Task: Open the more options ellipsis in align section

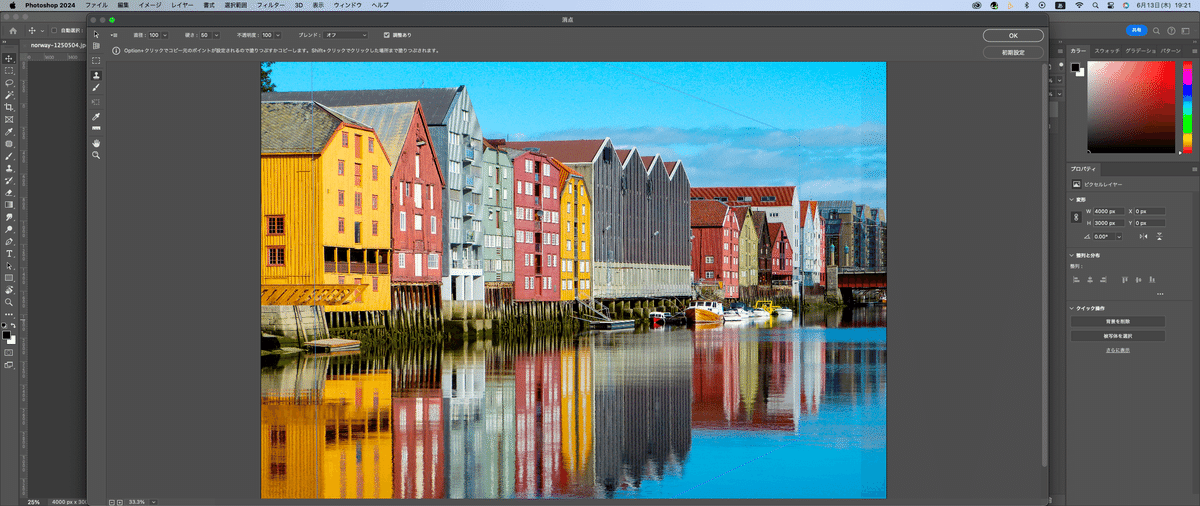Action: tap(1160, 294)
